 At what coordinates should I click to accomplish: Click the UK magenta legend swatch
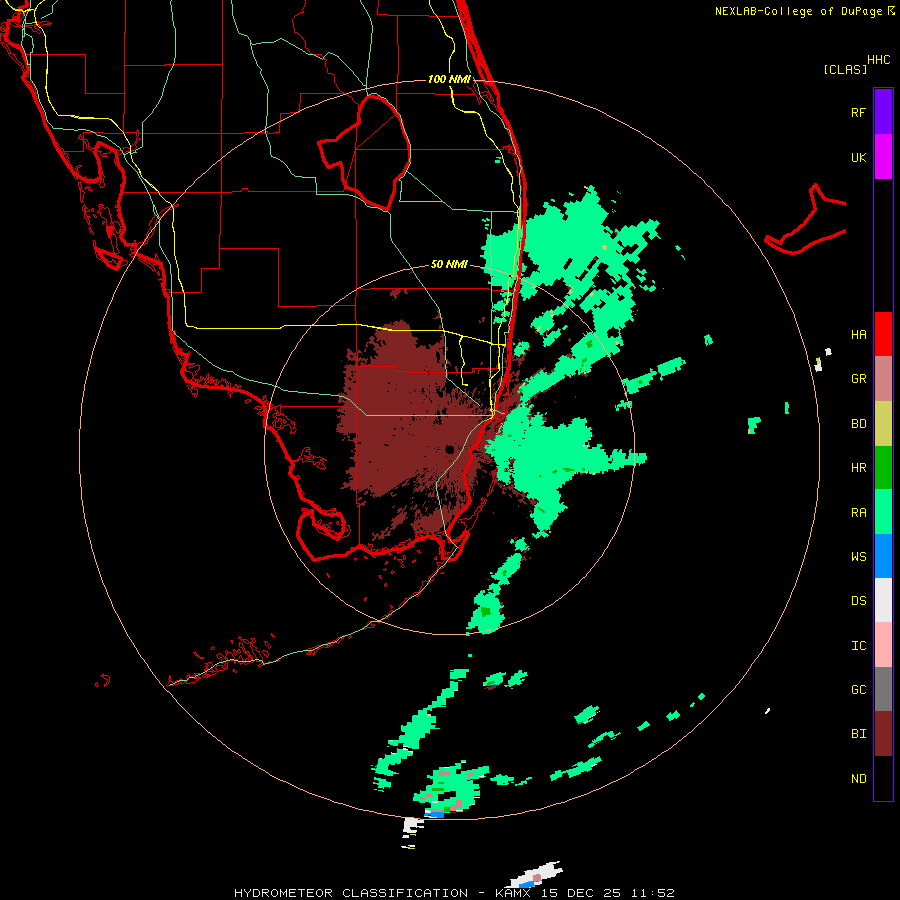(883, 157)
